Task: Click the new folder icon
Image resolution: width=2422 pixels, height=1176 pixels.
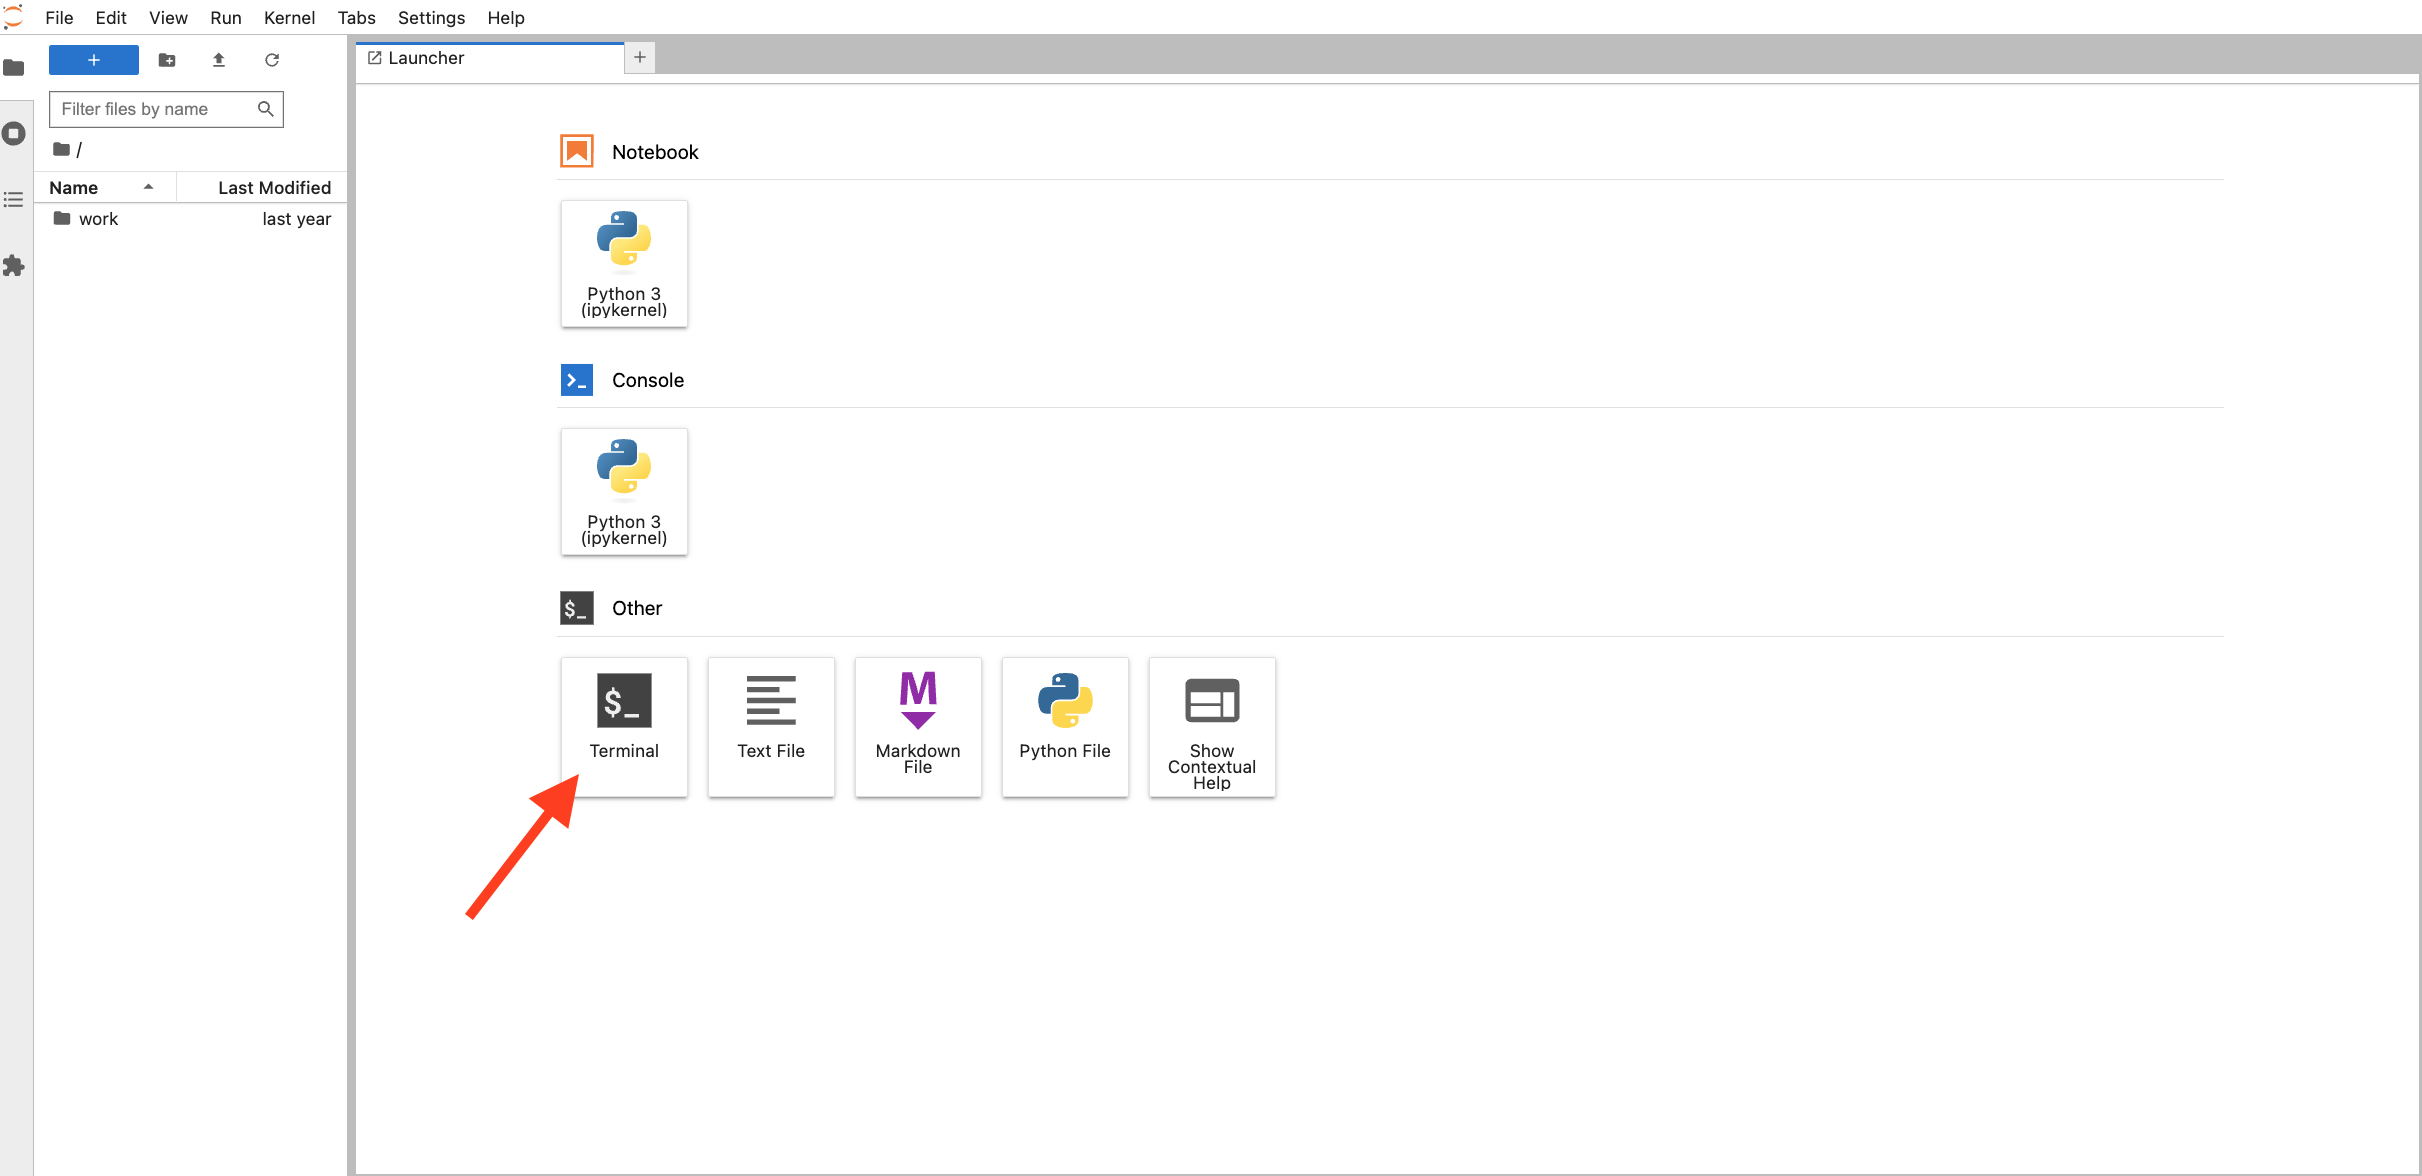Action: click(167, 60)
